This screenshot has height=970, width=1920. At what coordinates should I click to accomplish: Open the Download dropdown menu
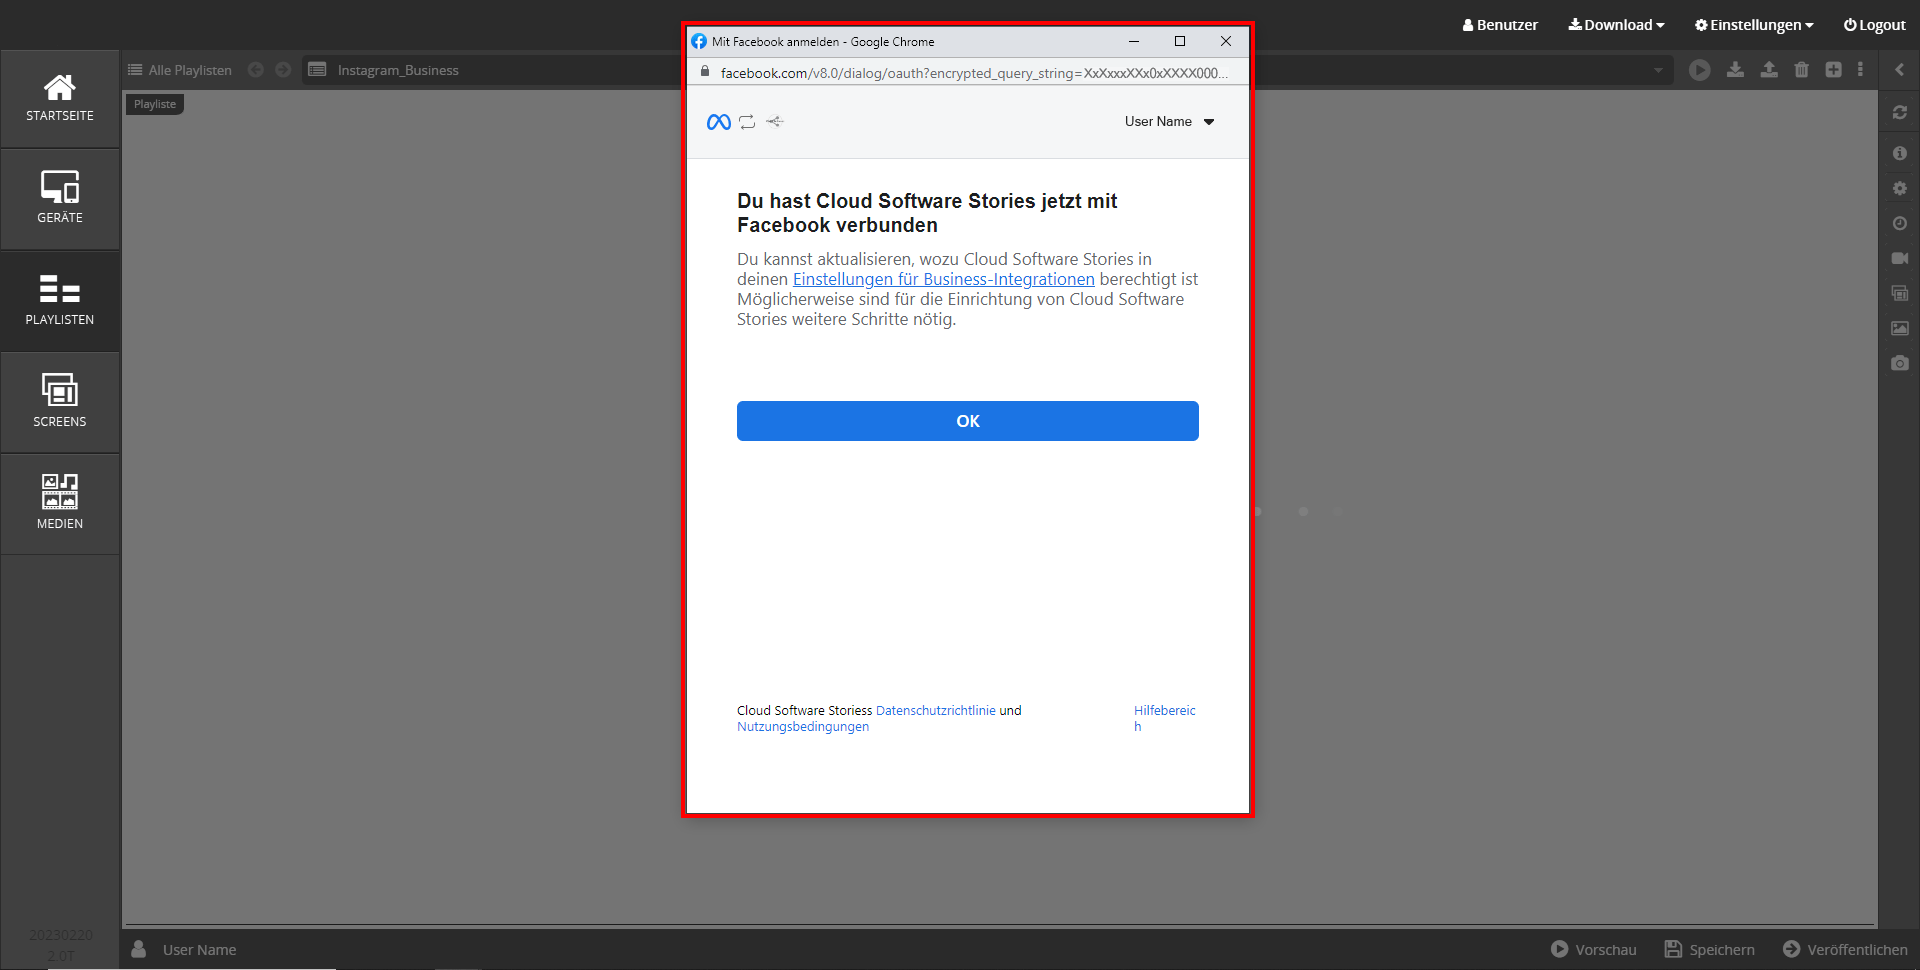click(1616, 25)
